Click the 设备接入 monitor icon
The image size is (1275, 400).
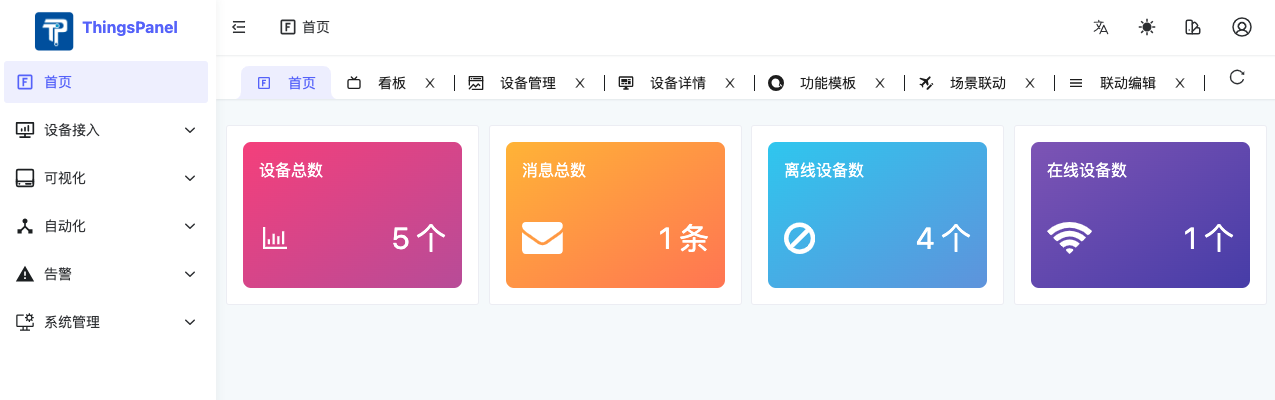tap(26, 130)
